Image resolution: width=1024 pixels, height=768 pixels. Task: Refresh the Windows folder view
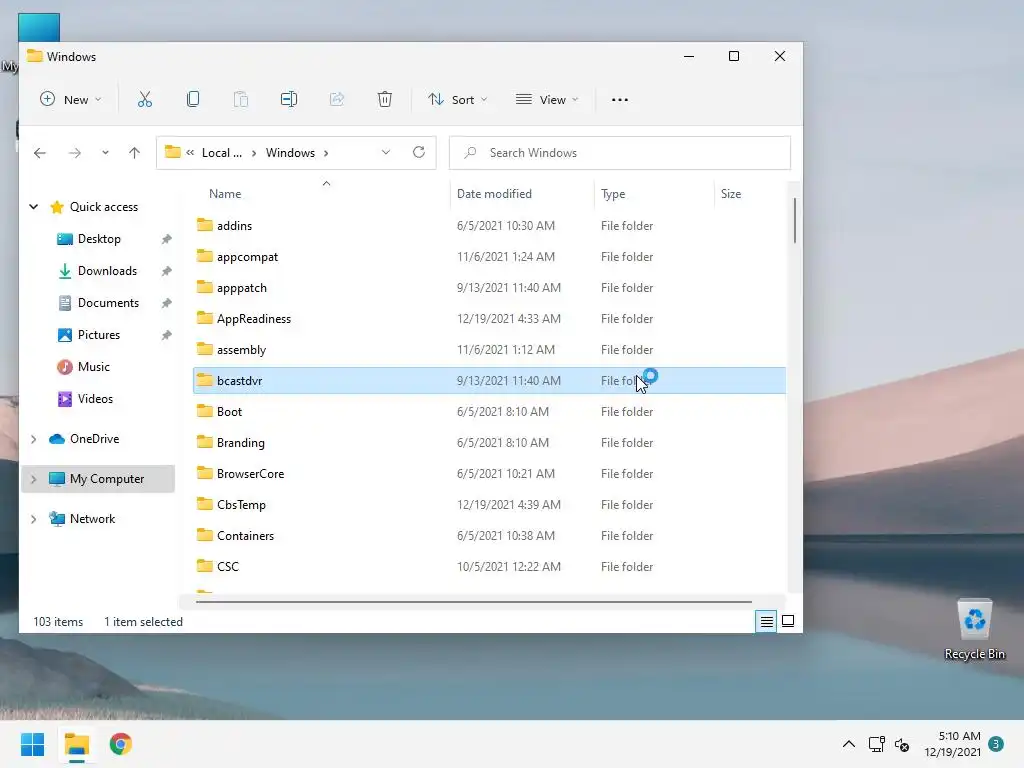tap(419, 152)
